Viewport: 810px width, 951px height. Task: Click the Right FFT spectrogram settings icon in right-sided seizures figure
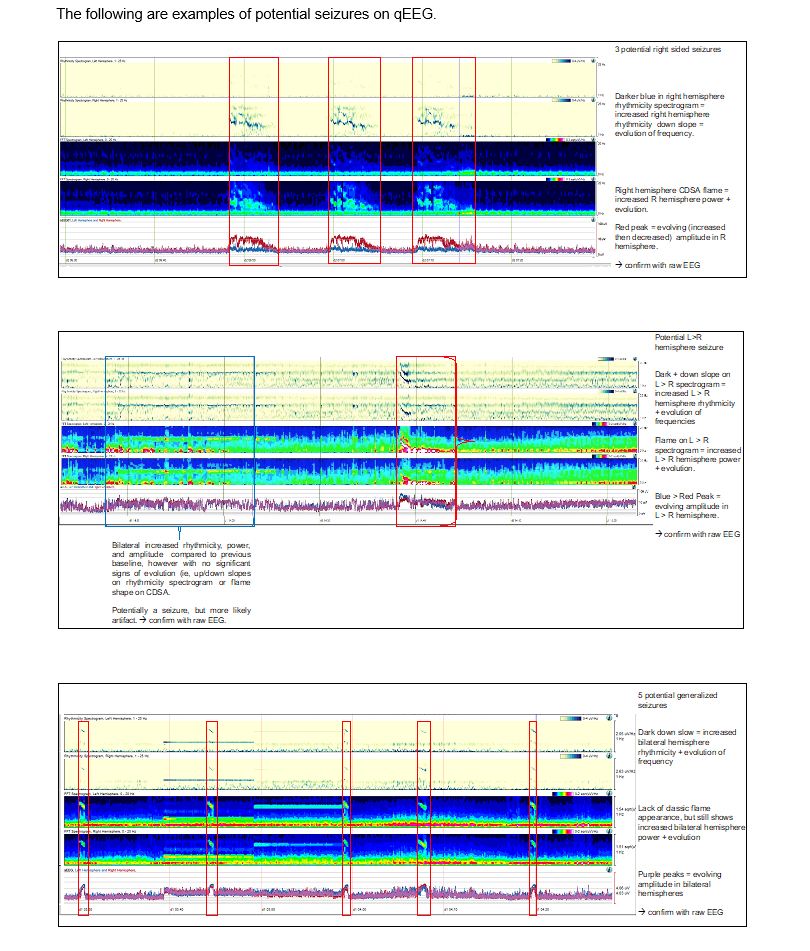(x=594, y=179)
